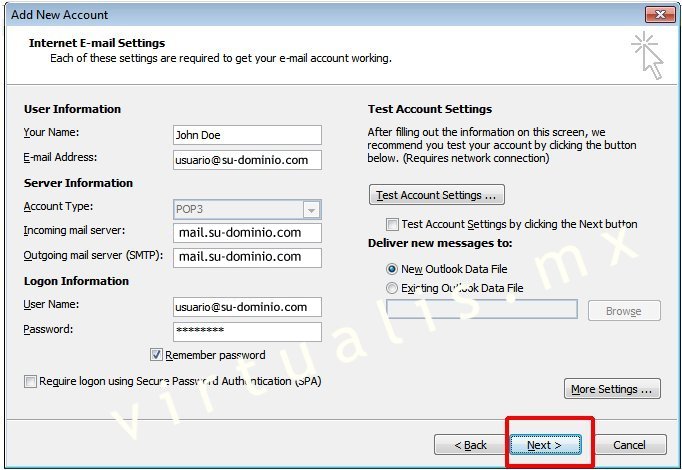Click the Your Name input field
The image size is (682, 470).
(x=247, y=135)
